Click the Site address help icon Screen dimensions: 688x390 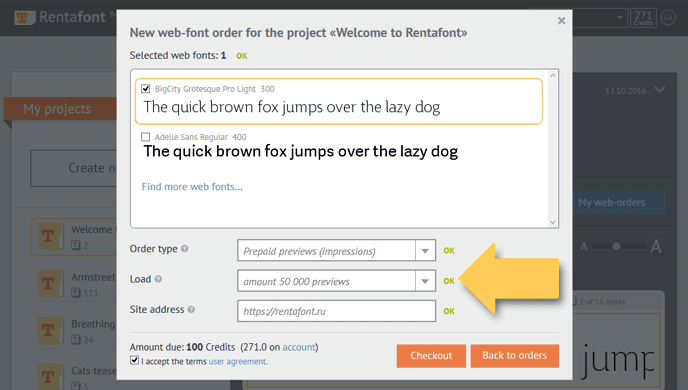[191, 309]
